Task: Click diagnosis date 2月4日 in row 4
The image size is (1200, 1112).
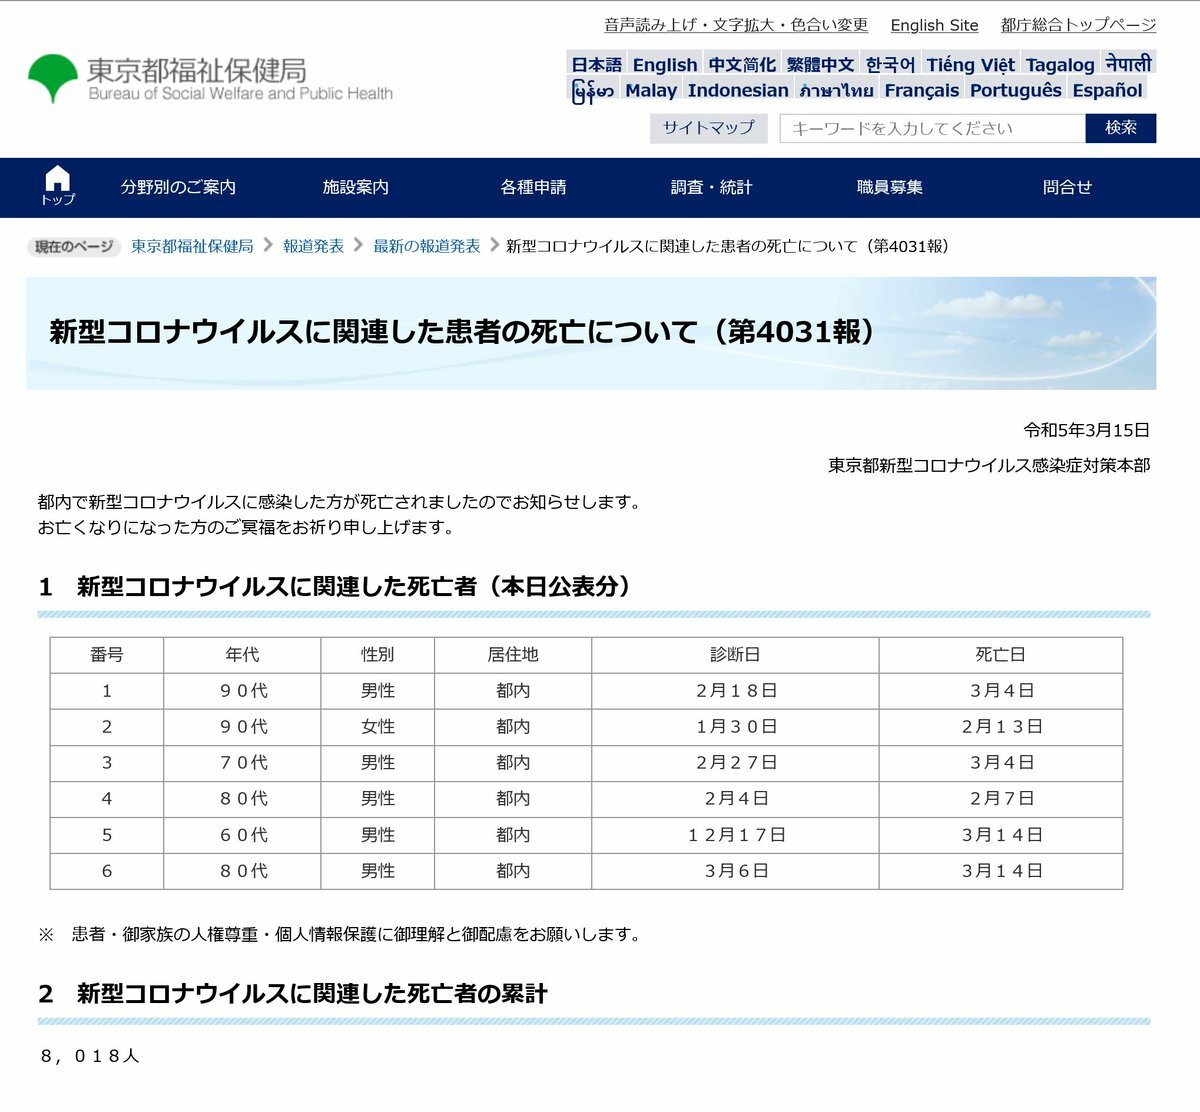Action: point(736,799)
